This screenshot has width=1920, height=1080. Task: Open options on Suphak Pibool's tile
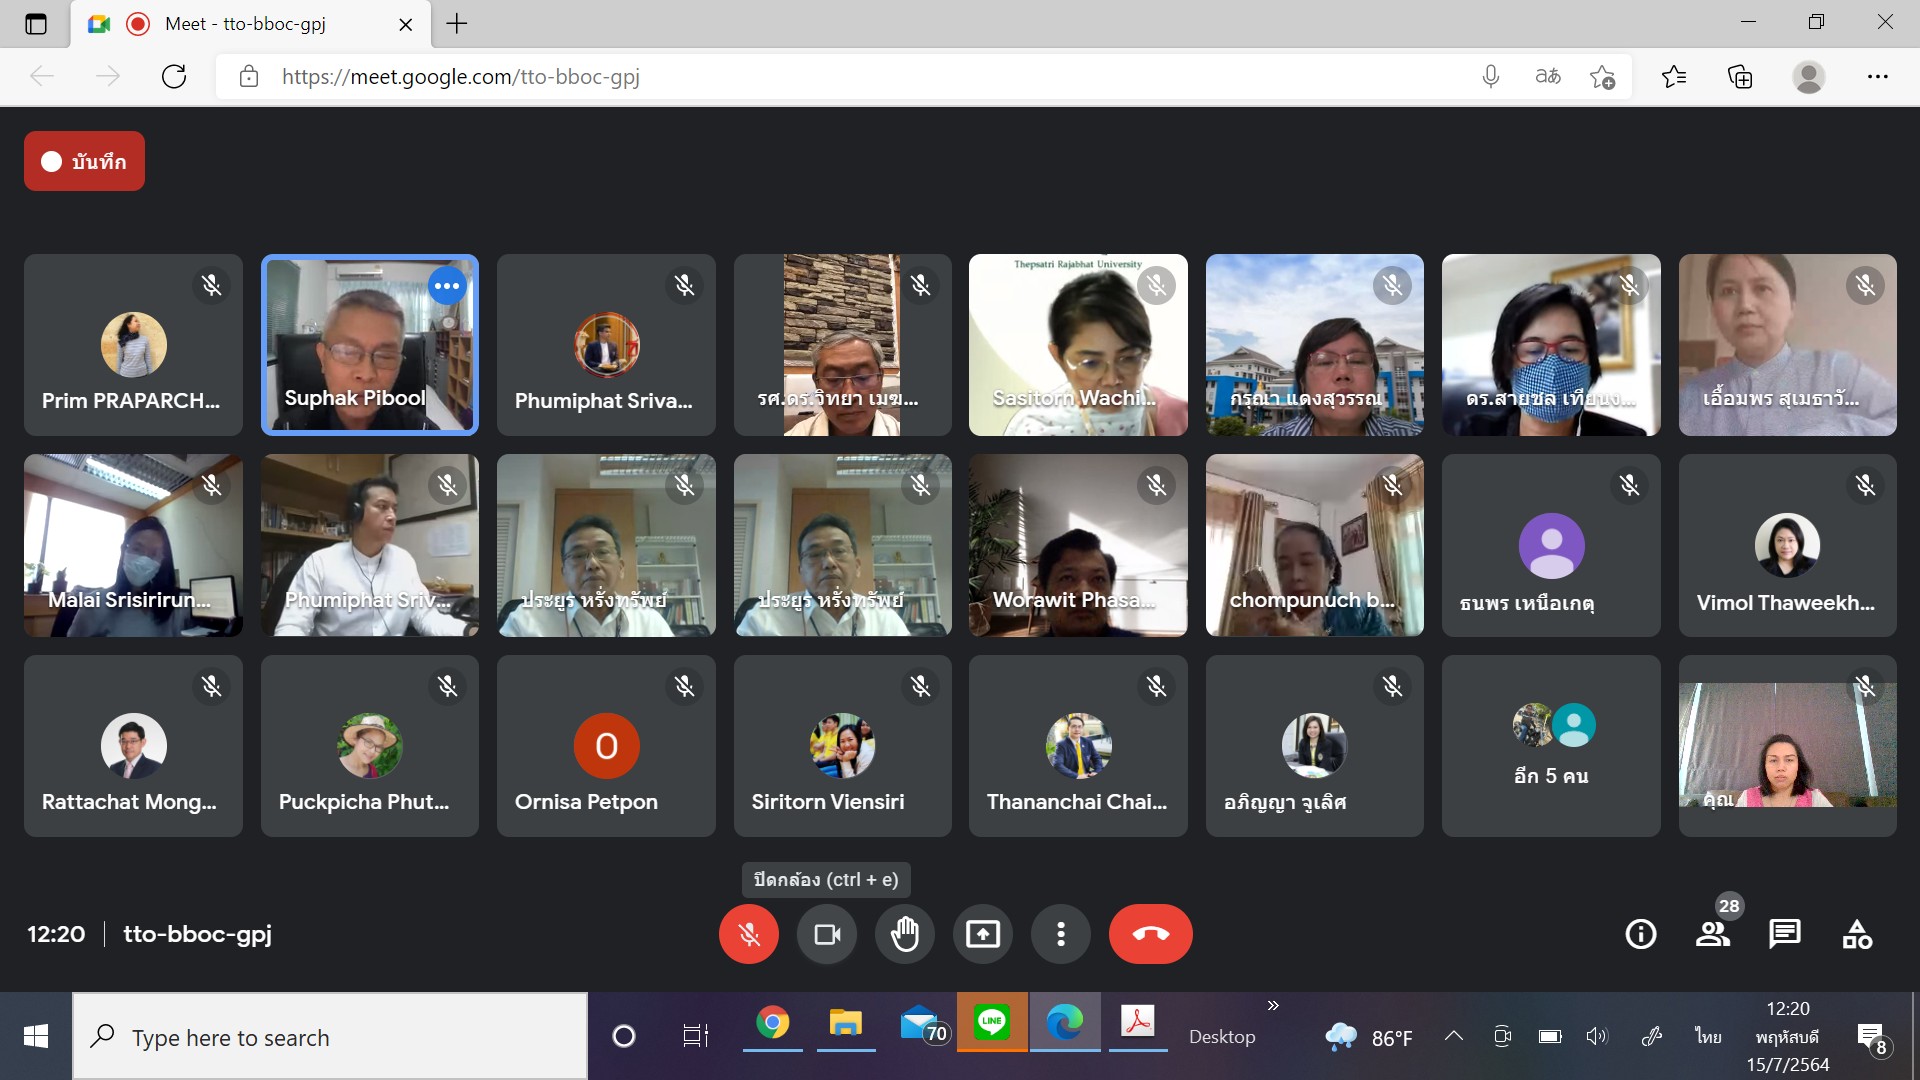(x=447, y=286)
